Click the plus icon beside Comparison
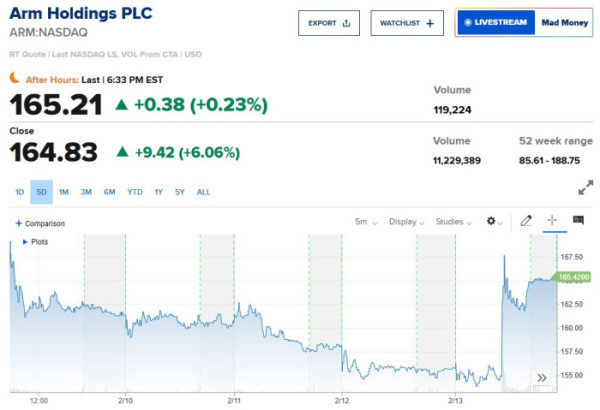The height and width of the screenshot is (410, 600). [x=19, y=223]
